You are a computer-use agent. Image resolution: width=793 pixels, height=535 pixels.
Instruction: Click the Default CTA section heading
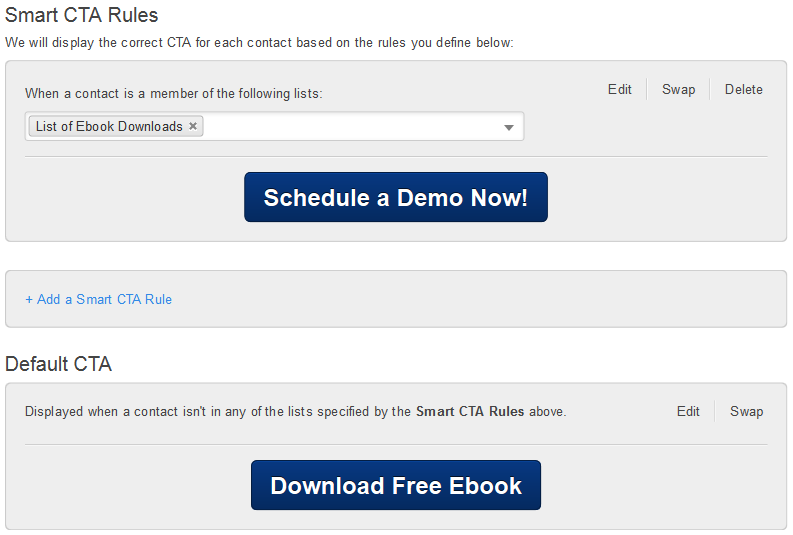click(x=59, y=364)
